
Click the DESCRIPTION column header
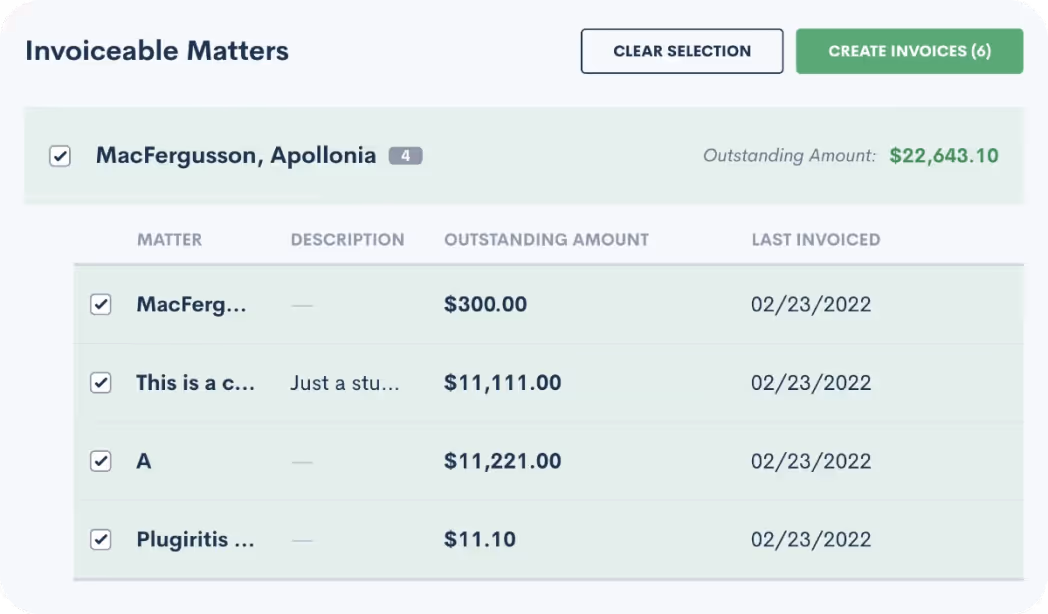click(x=347, y=240)
